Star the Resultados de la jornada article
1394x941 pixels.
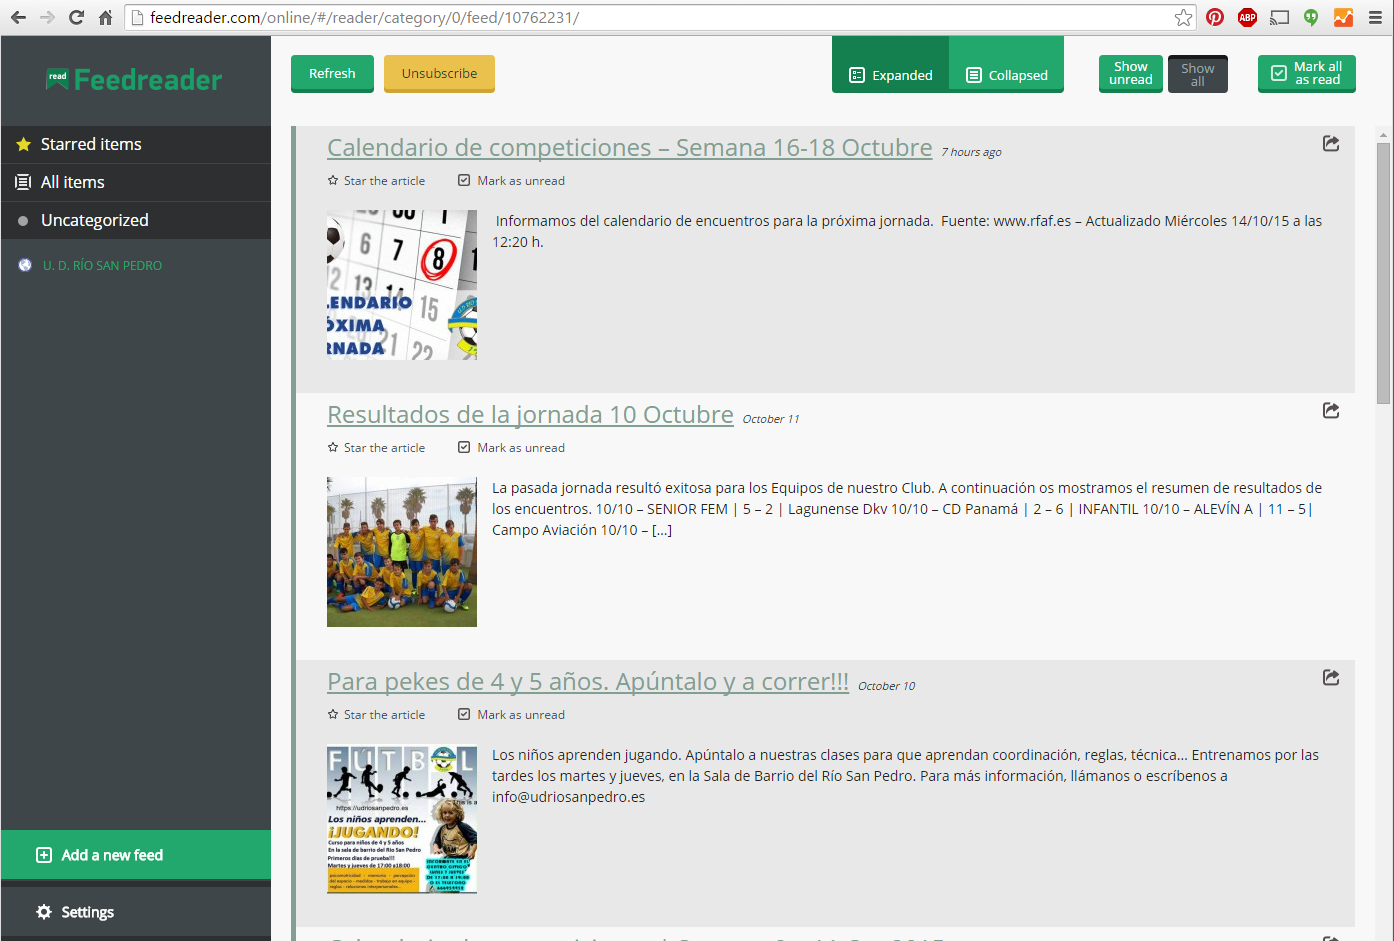[376, 448]
